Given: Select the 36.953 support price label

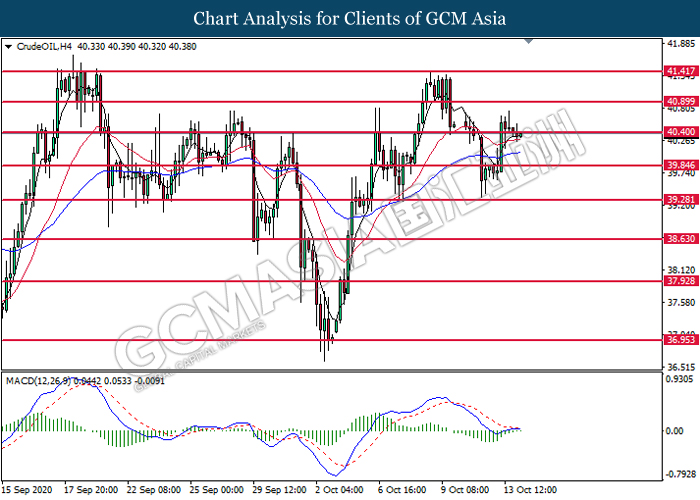Looking at the screenshot, I should click(x=681, y=340).
